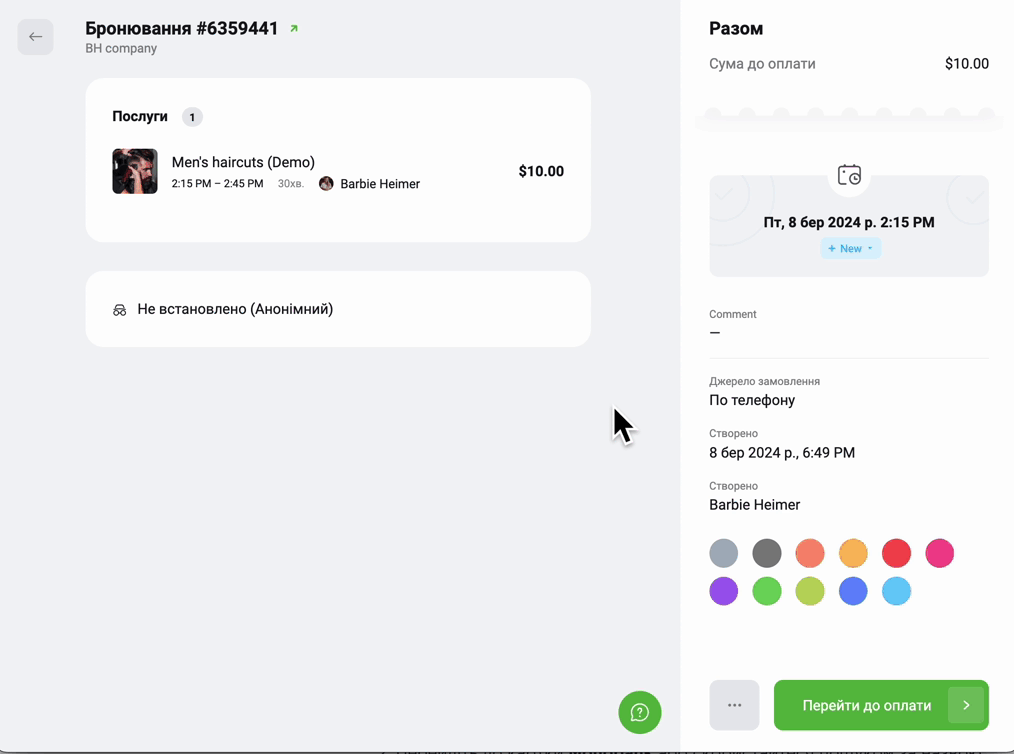Click the booking date Пт, 8 бер 2024
1014x754 pixels.
848,222
